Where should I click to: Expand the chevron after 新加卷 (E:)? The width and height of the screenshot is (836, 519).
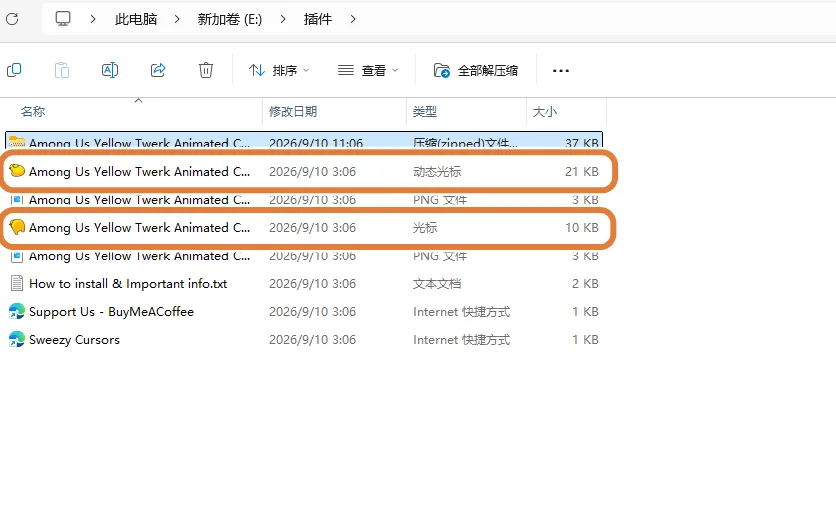tap(283, 19)
